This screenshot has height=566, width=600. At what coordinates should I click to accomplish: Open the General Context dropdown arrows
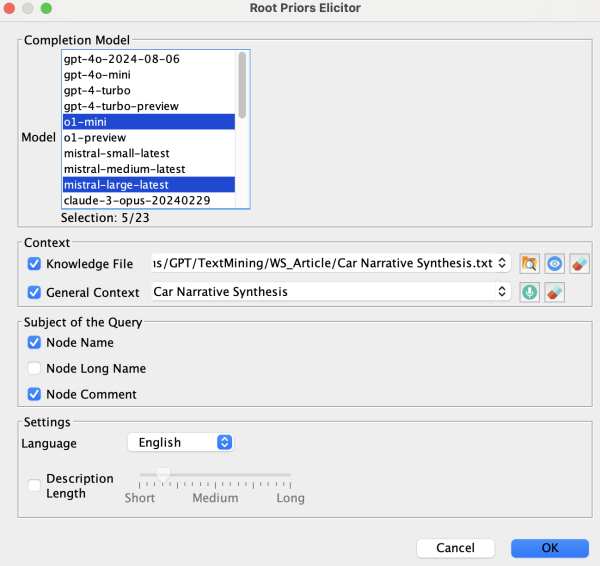pyautogui.click(x=502, y=292)
